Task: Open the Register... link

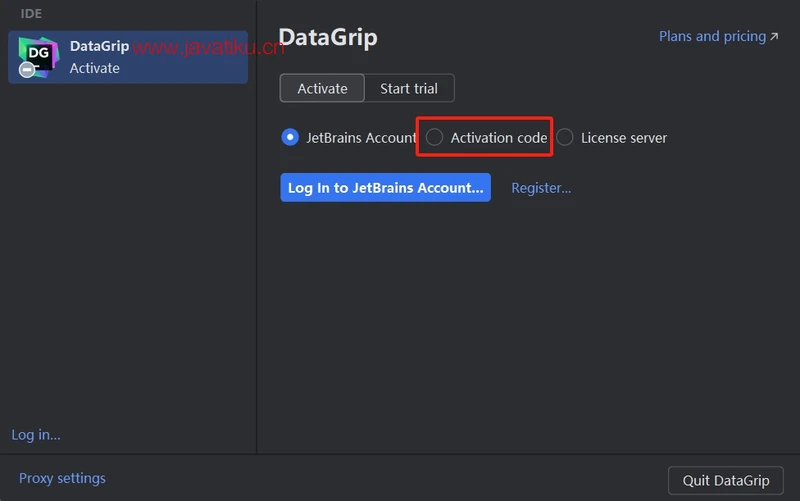Action: coord(541,187)
